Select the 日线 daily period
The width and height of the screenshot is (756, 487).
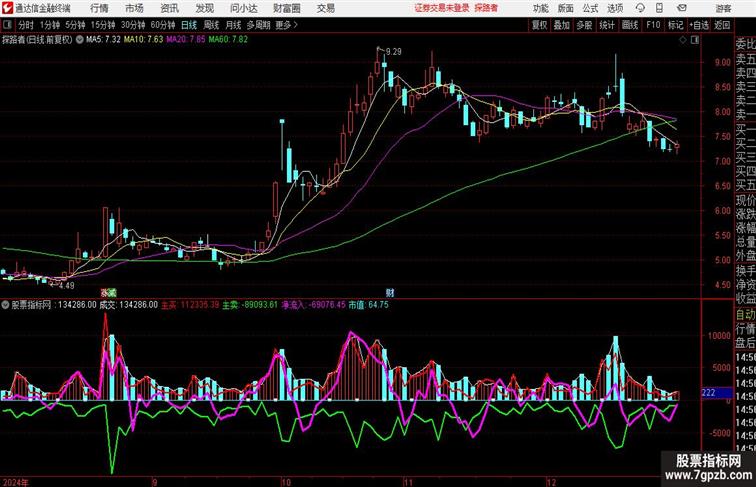(189, 25)
